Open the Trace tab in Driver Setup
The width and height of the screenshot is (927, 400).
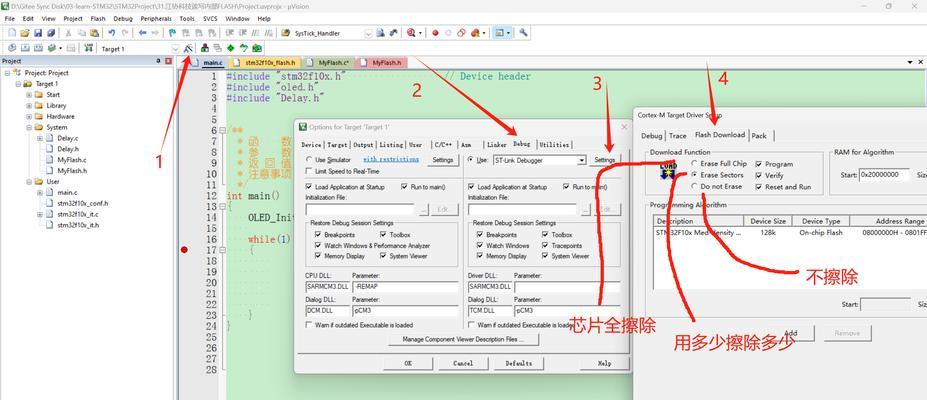[678, 135]
